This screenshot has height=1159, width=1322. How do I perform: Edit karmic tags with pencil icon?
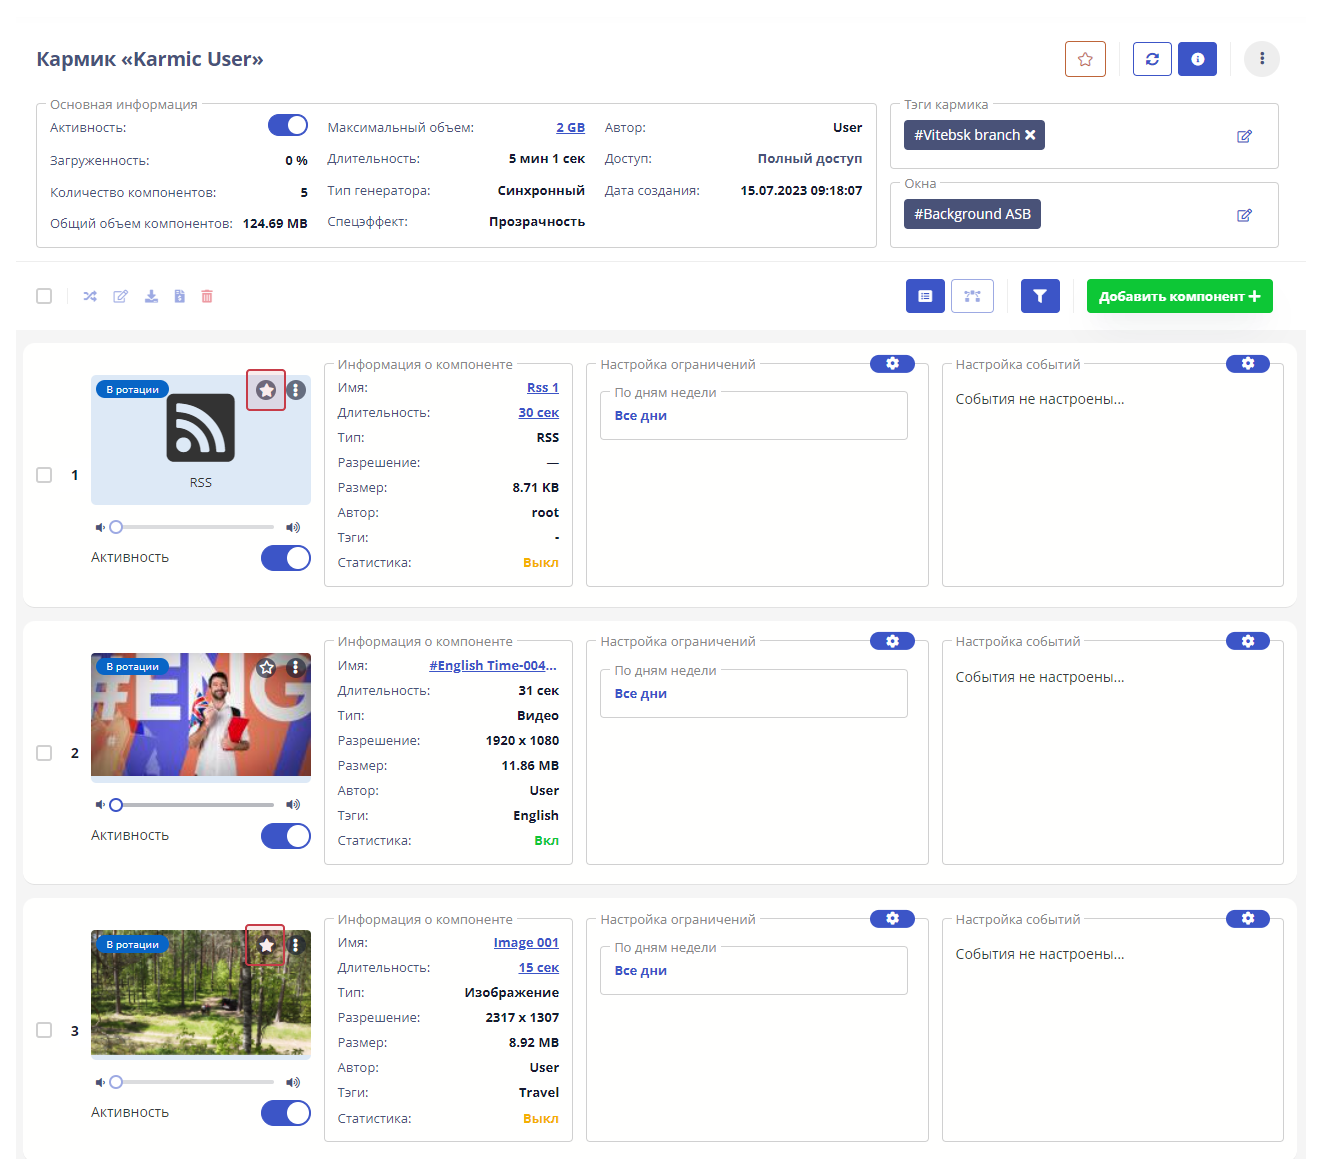[x=1244, y=136]
